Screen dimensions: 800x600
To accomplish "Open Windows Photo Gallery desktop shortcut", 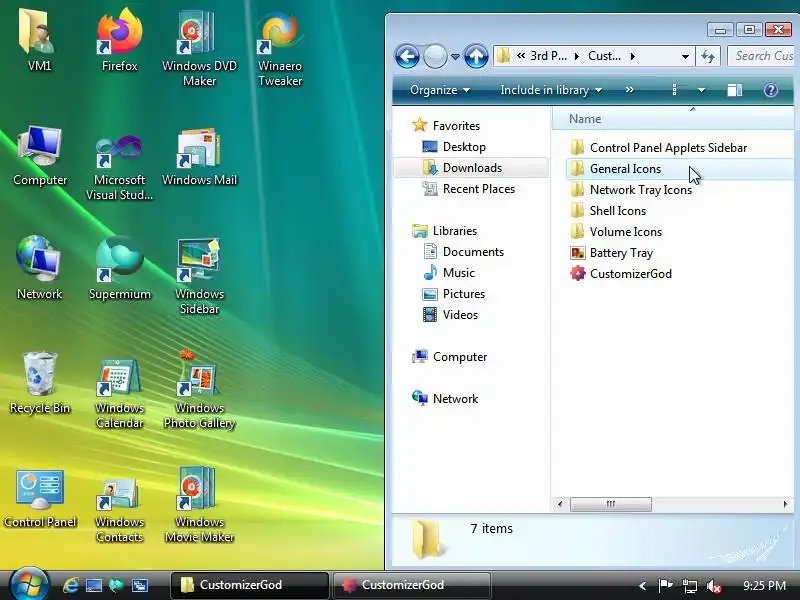I will pyautogui.click(x=199, y=390).
